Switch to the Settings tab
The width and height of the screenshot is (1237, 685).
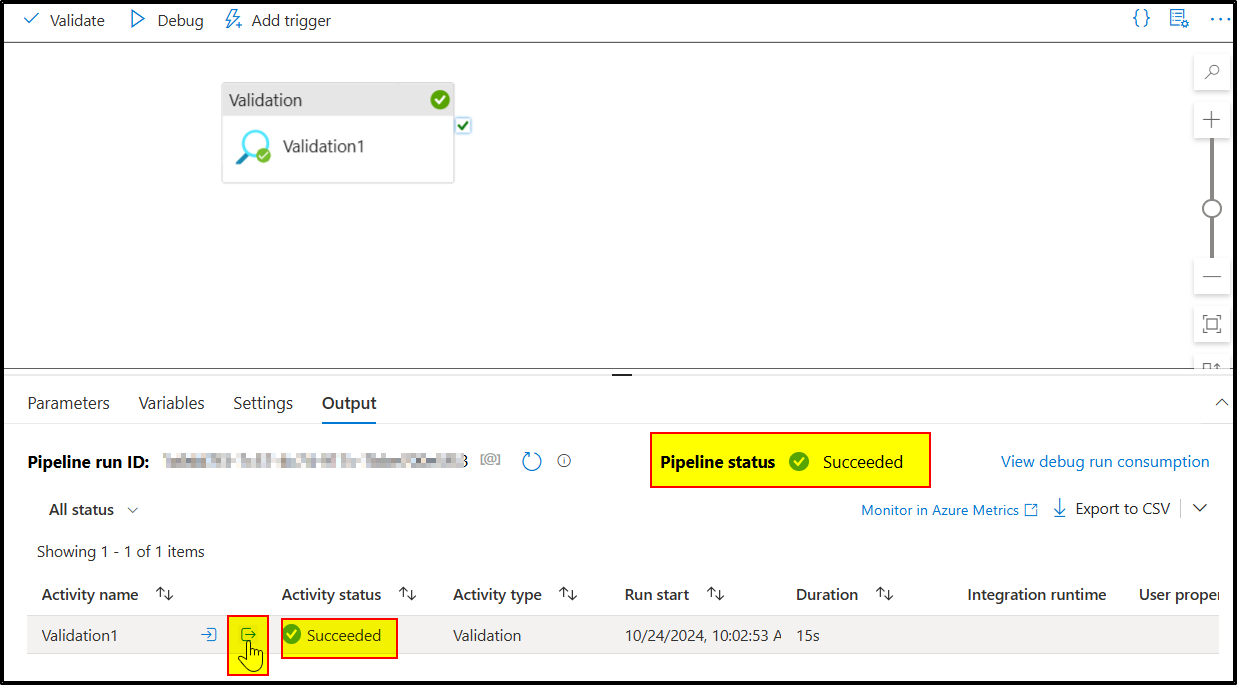click(262, 403)
